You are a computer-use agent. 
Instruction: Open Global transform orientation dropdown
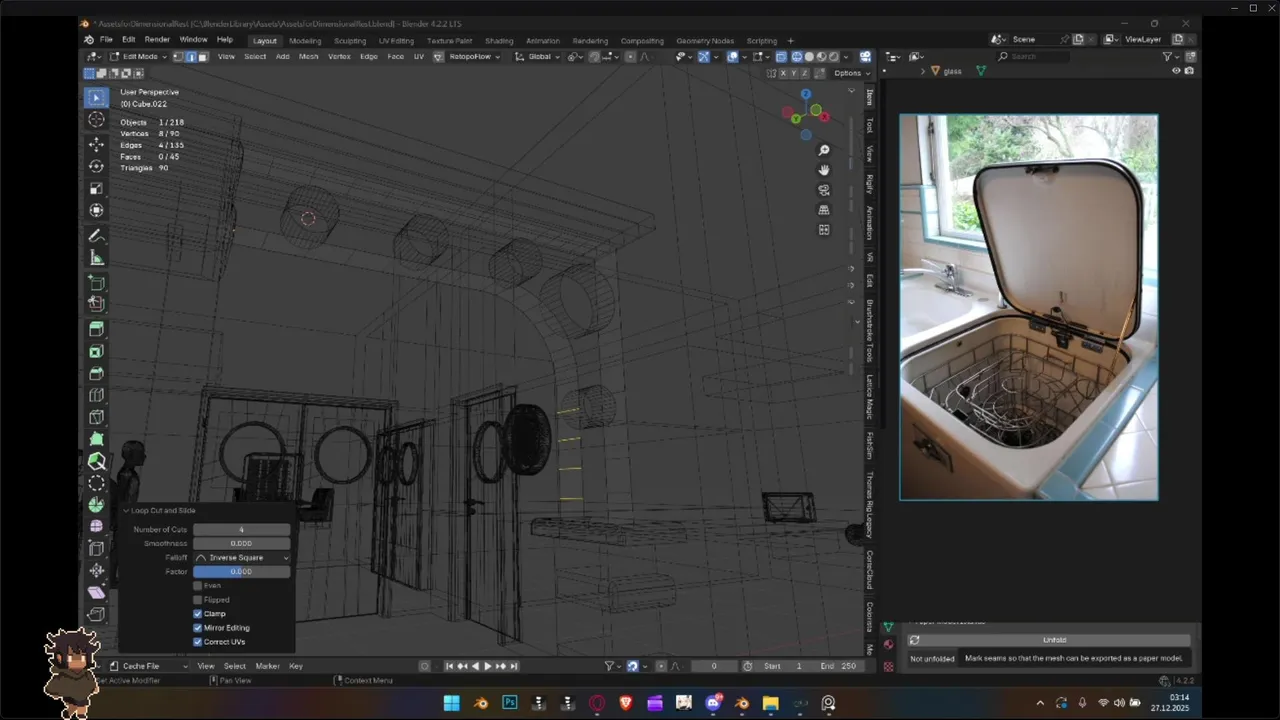coord(538,57)
